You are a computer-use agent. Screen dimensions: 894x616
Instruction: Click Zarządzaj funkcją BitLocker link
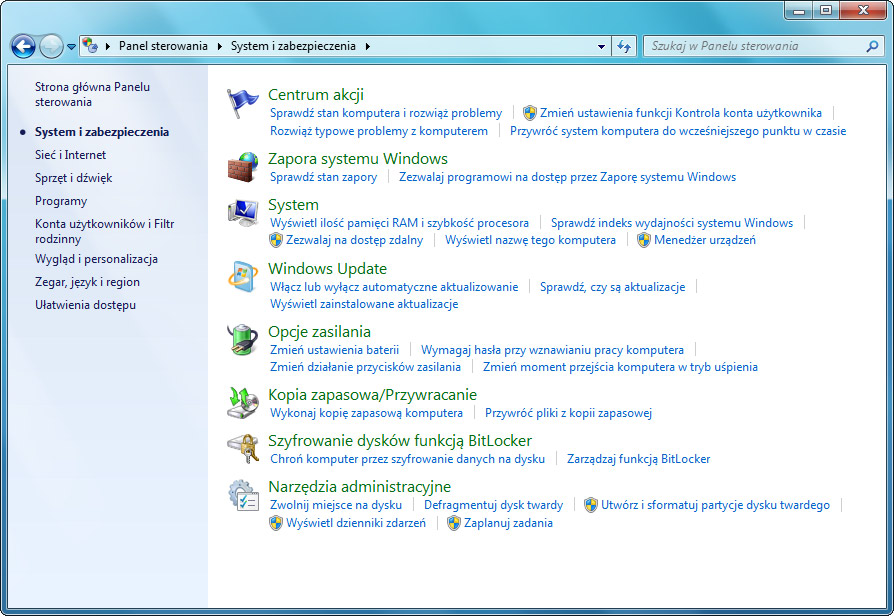tap(638, 459)
